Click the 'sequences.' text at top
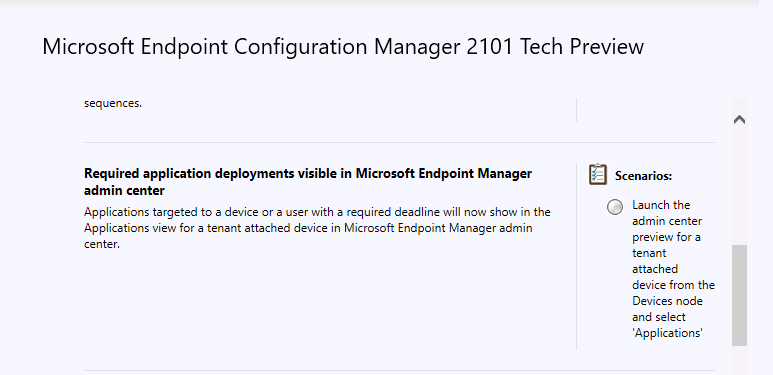This screenshot has height=375, width=773. pyautogui.click(x=113, y=103)
